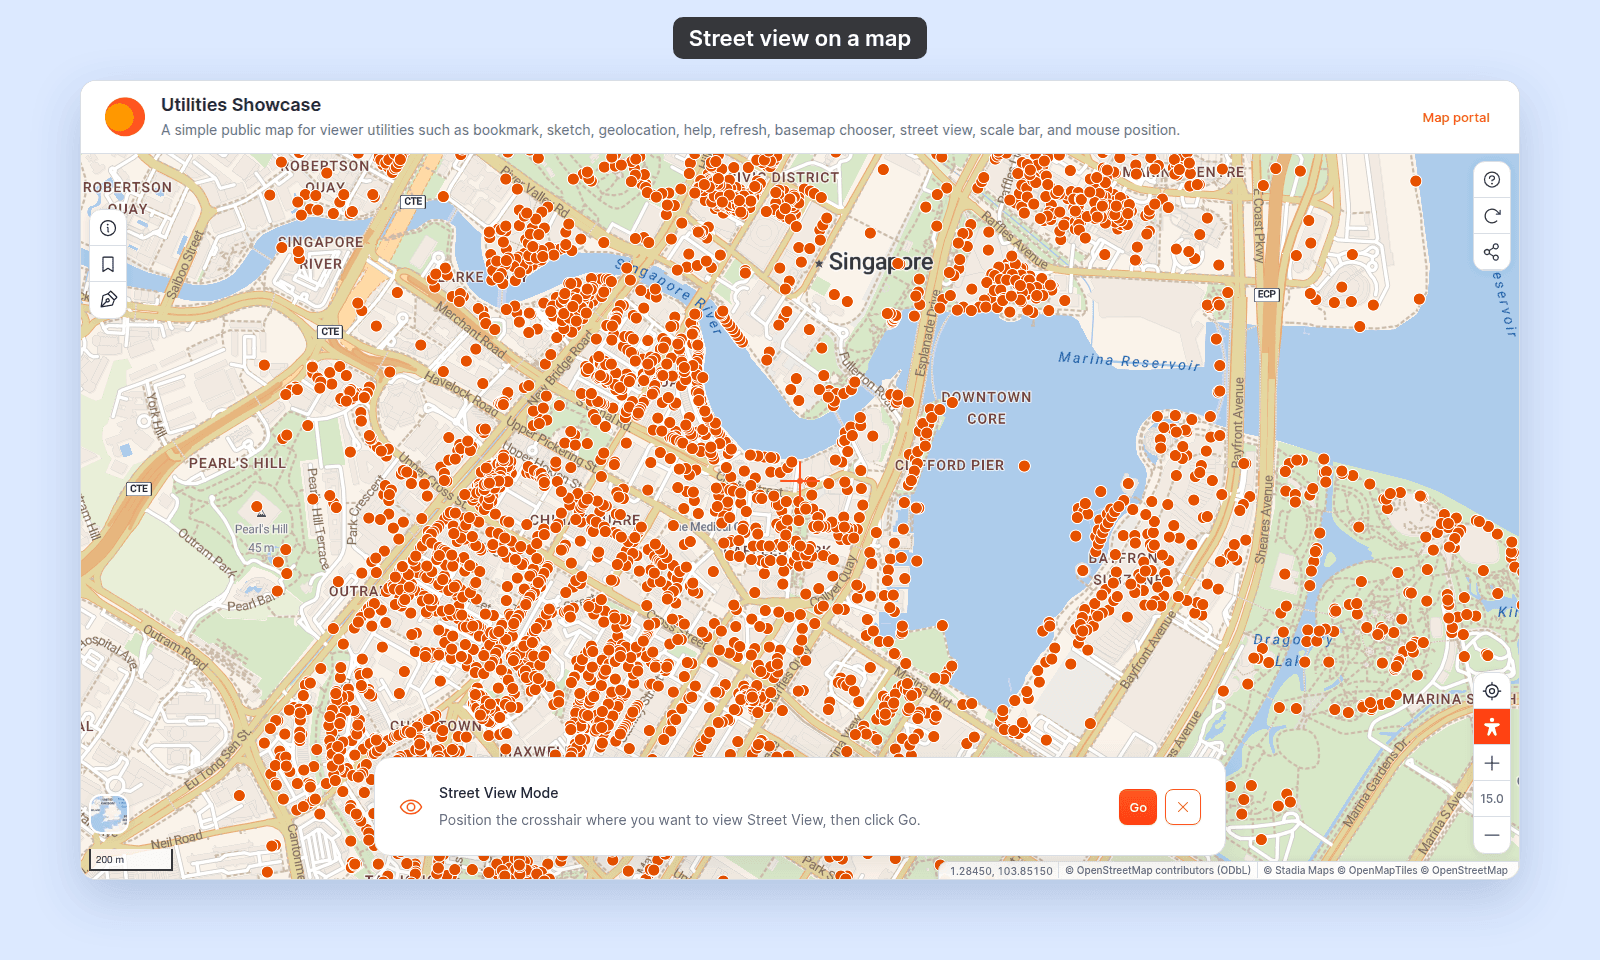
Task: Toggle the street view pegman button
Action: [1492, 727]
